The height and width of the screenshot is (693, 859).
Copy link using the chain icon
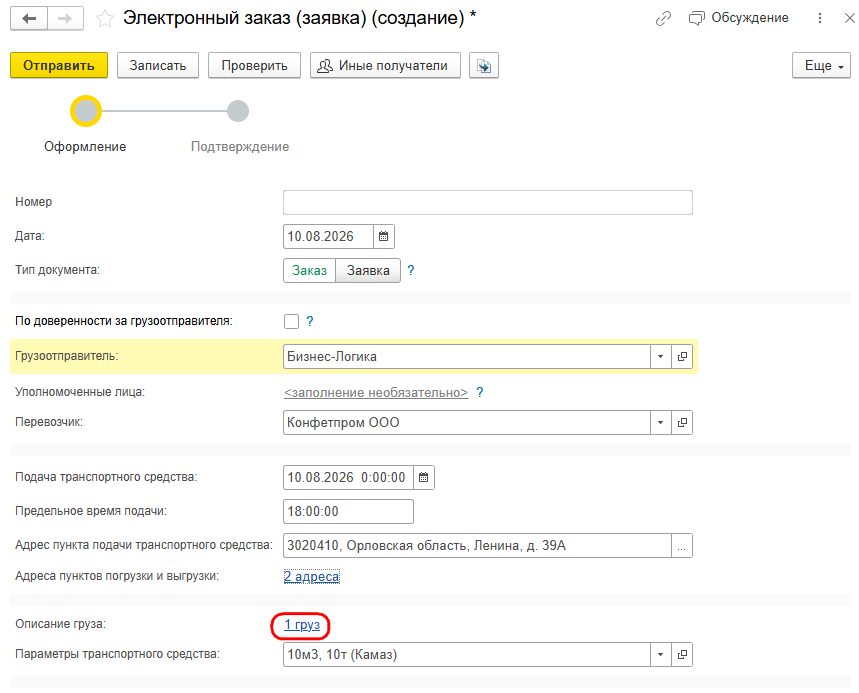pyautogui.click(x=663, y=19)
